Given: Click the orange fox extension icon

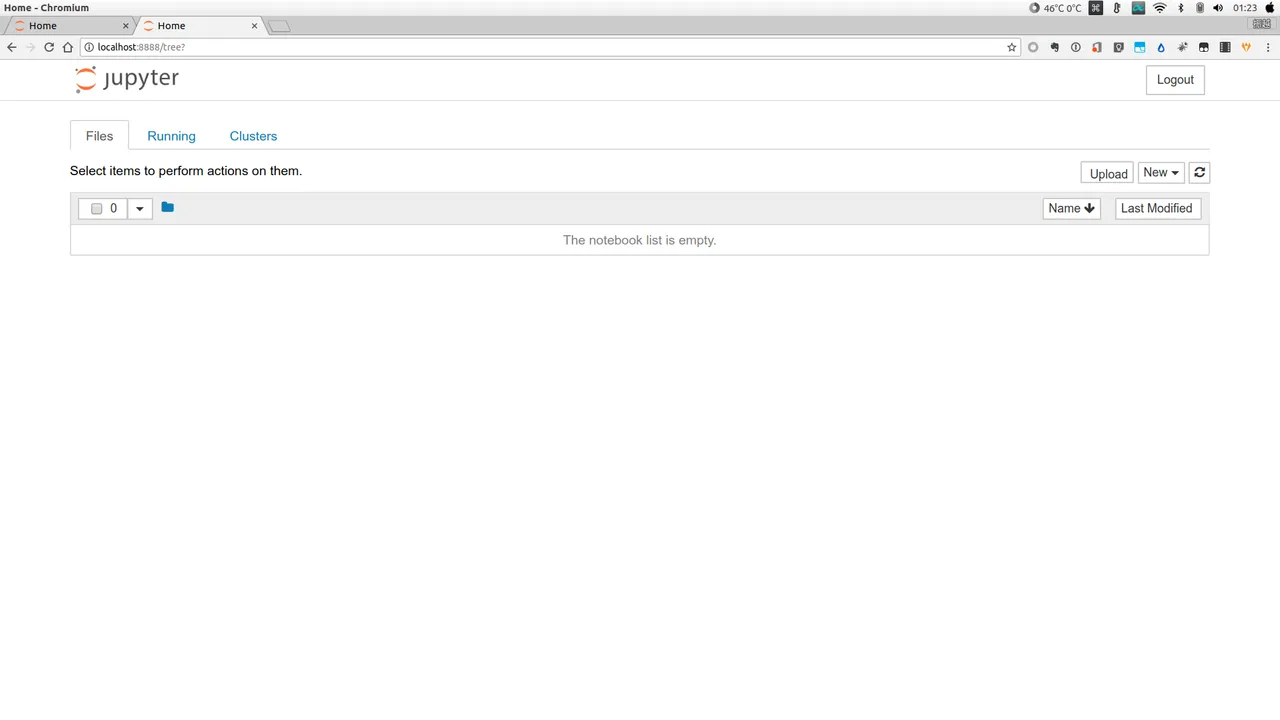Looking at the screenshot, I should point(1246,47).
